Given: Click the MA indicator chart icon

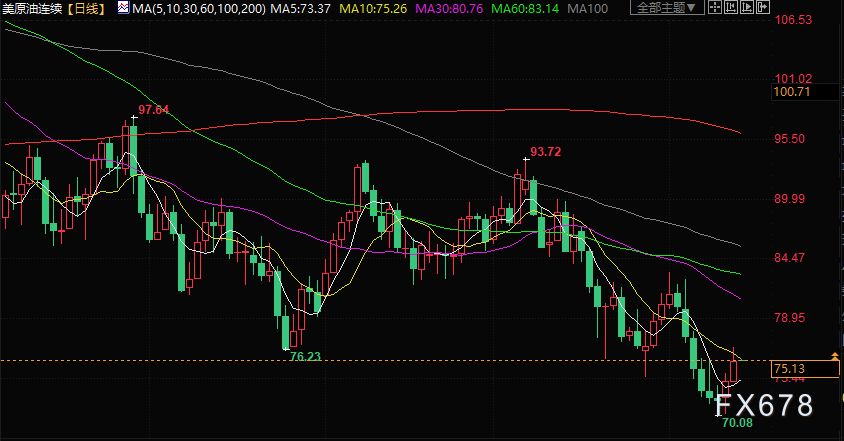Looking at the screenshot, I should pos(124,8).
